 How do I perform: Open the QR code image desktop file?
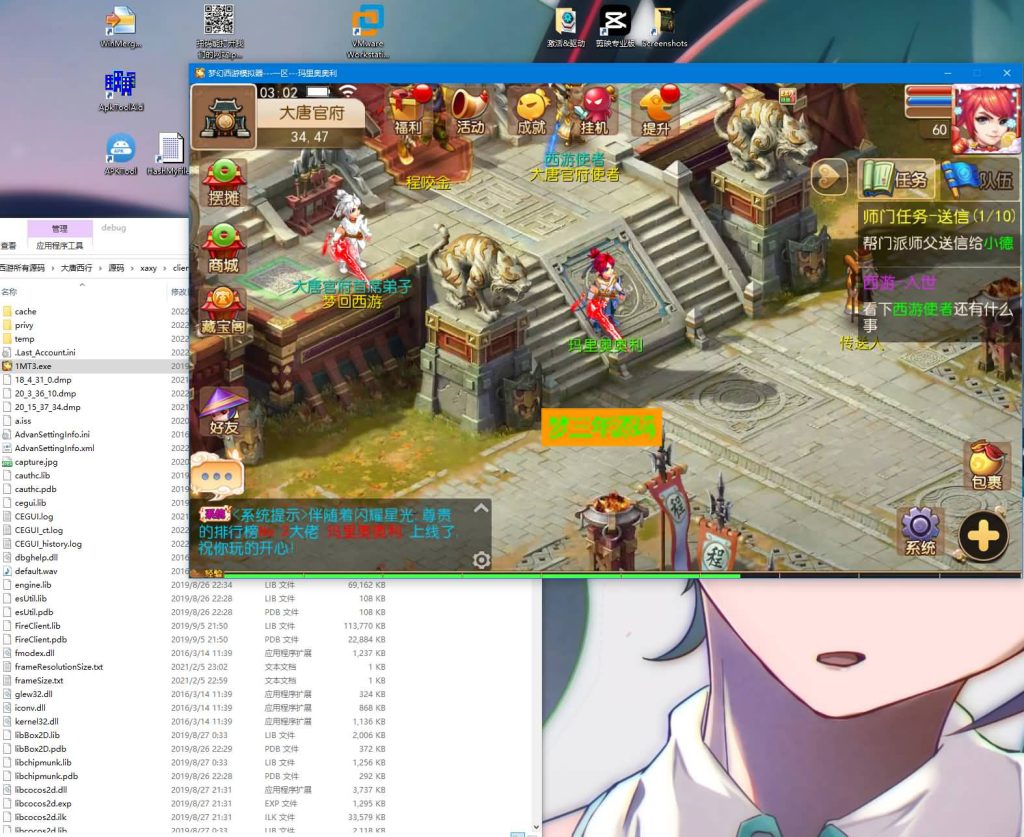(x=219, y=31)
